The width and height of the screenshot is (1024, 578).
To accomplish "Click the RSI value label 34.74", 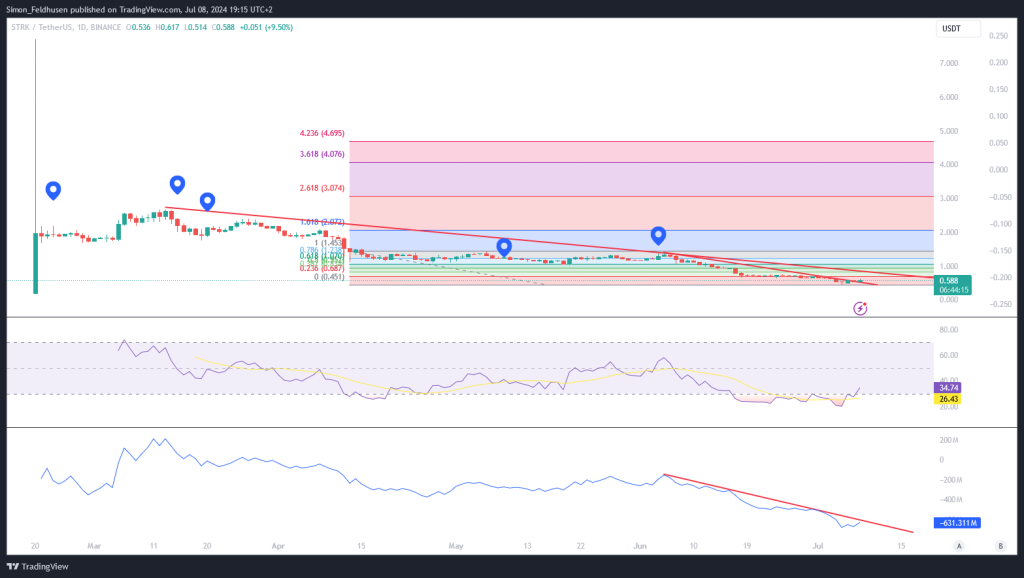I will (x=948, y=388).
